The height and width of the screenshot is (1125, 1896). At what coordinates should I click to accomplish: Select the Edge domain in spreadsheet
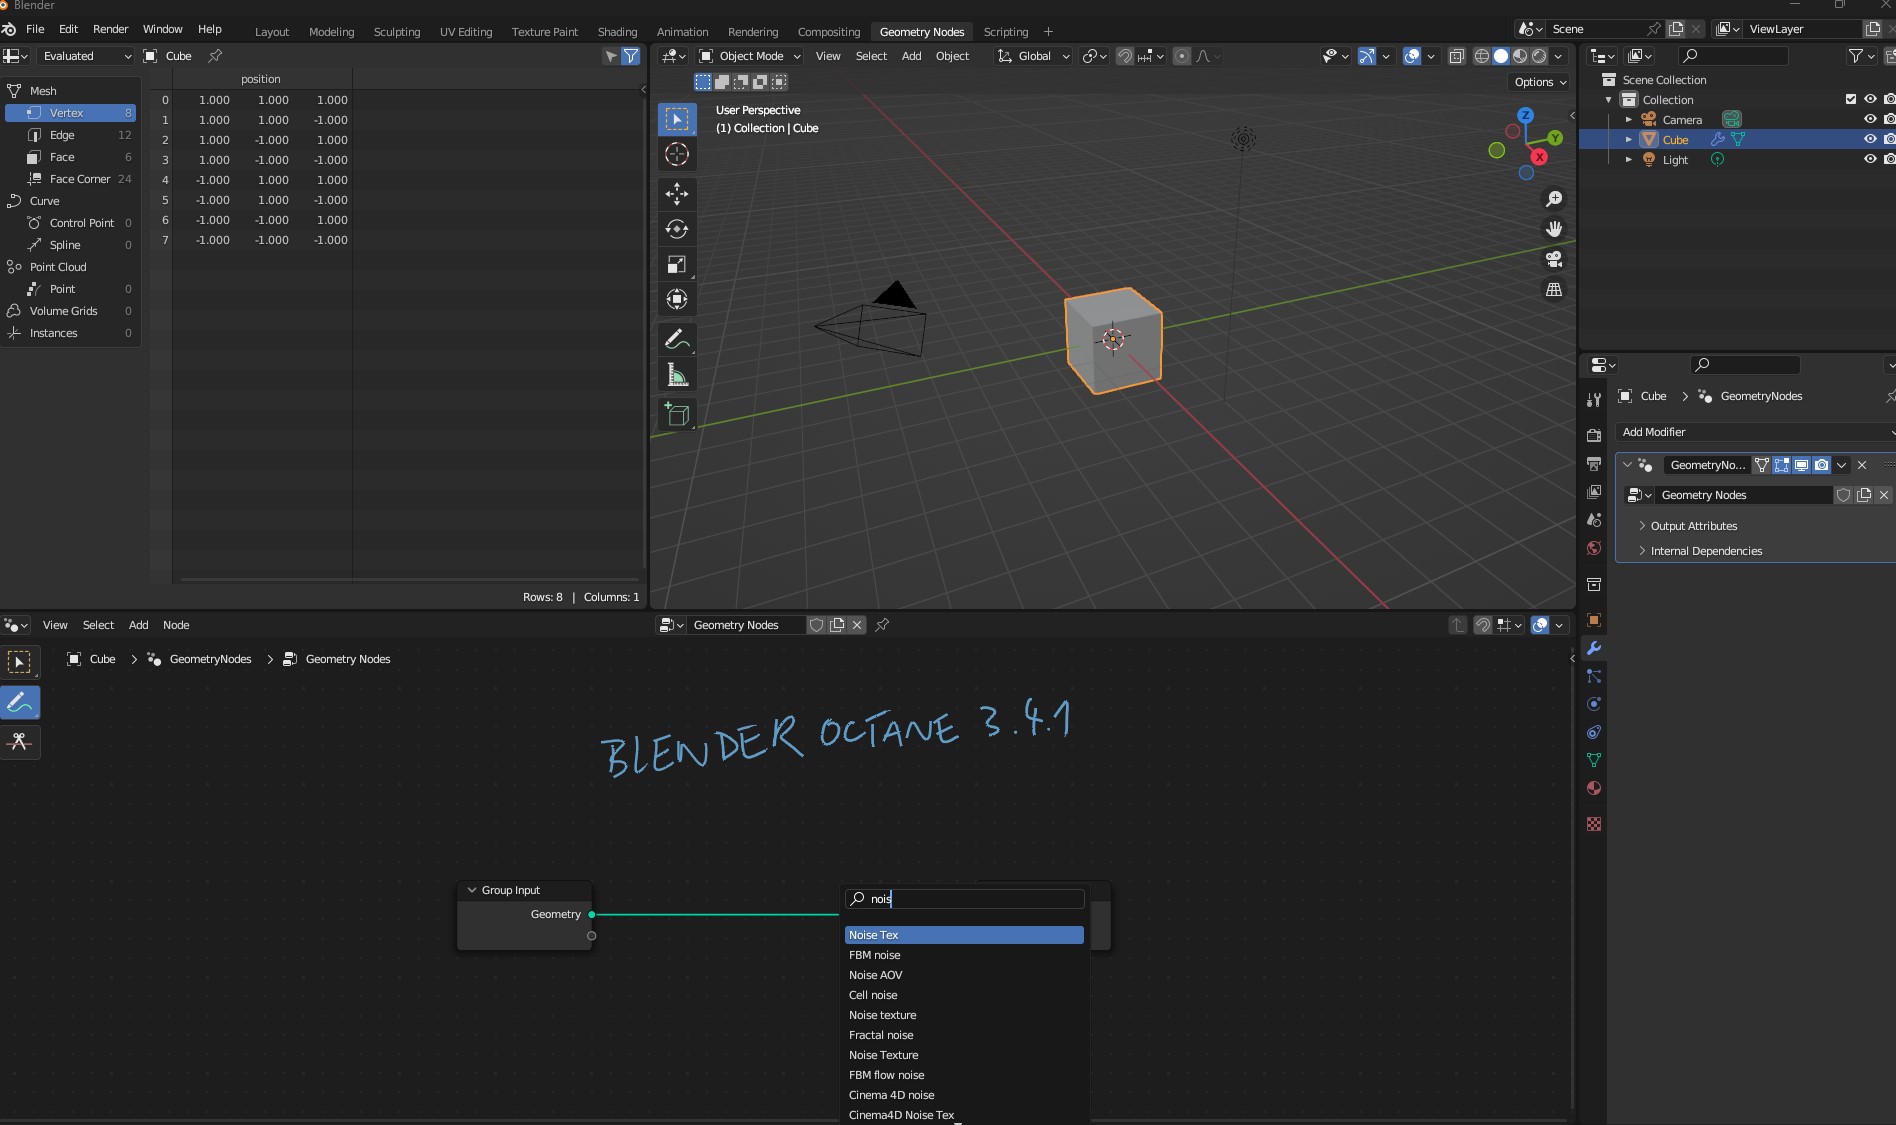(x=70, y=135)
